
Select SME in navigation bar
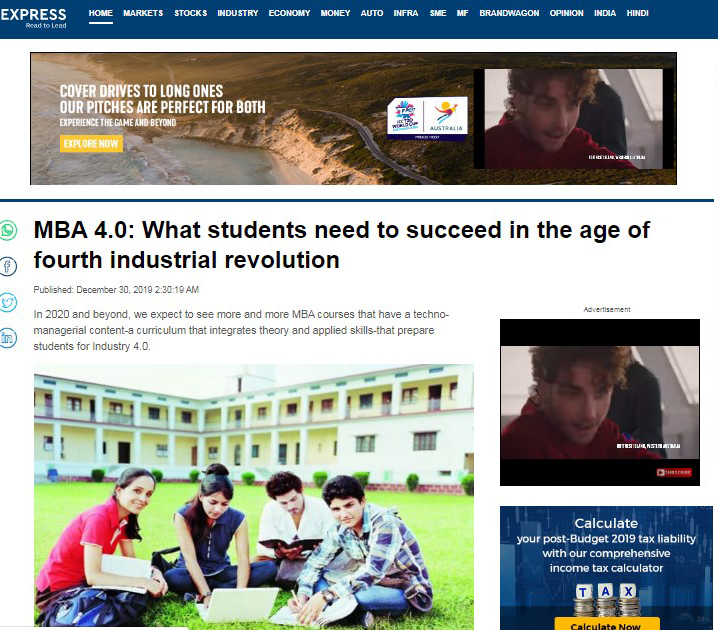pos(438,13)
